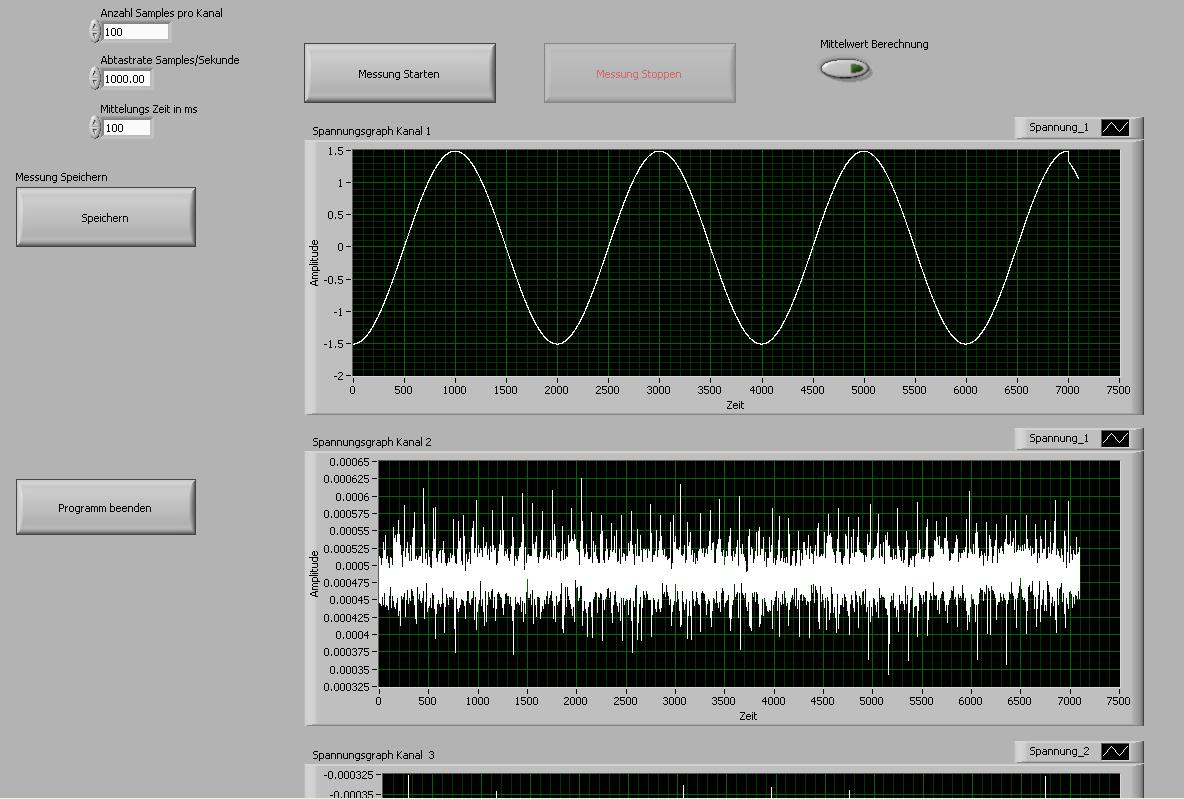Click the Spannung_2 plot icon for Kanal 3
Image resolution: width=1184 pixels, height=799 pixels.
[x=1114, y=752]
